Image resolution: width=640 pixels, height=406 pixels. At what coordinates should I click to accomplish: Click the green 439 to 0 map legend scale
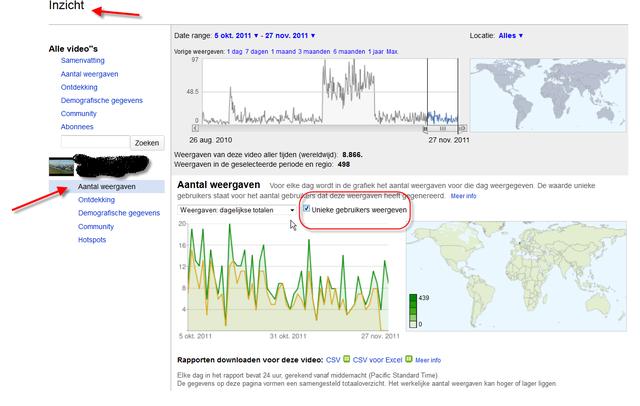(413, 311)
